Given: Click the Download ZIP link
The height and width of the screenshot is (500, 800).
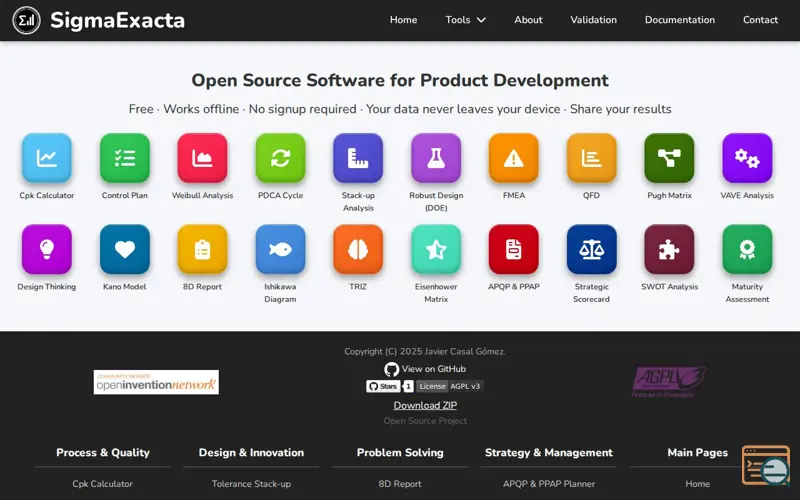Looking at the screenshot, I should click(x=425, y=406).
